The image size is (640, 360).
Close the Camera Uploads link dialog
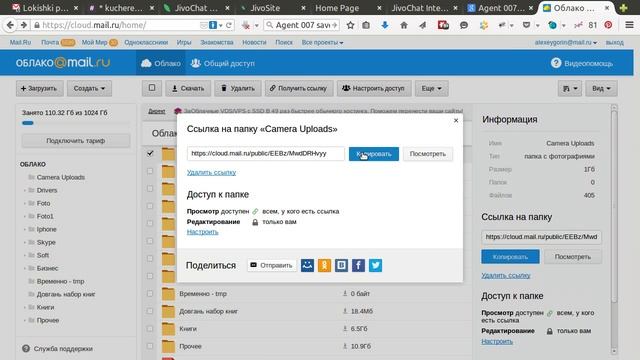[x=456, y=120]
